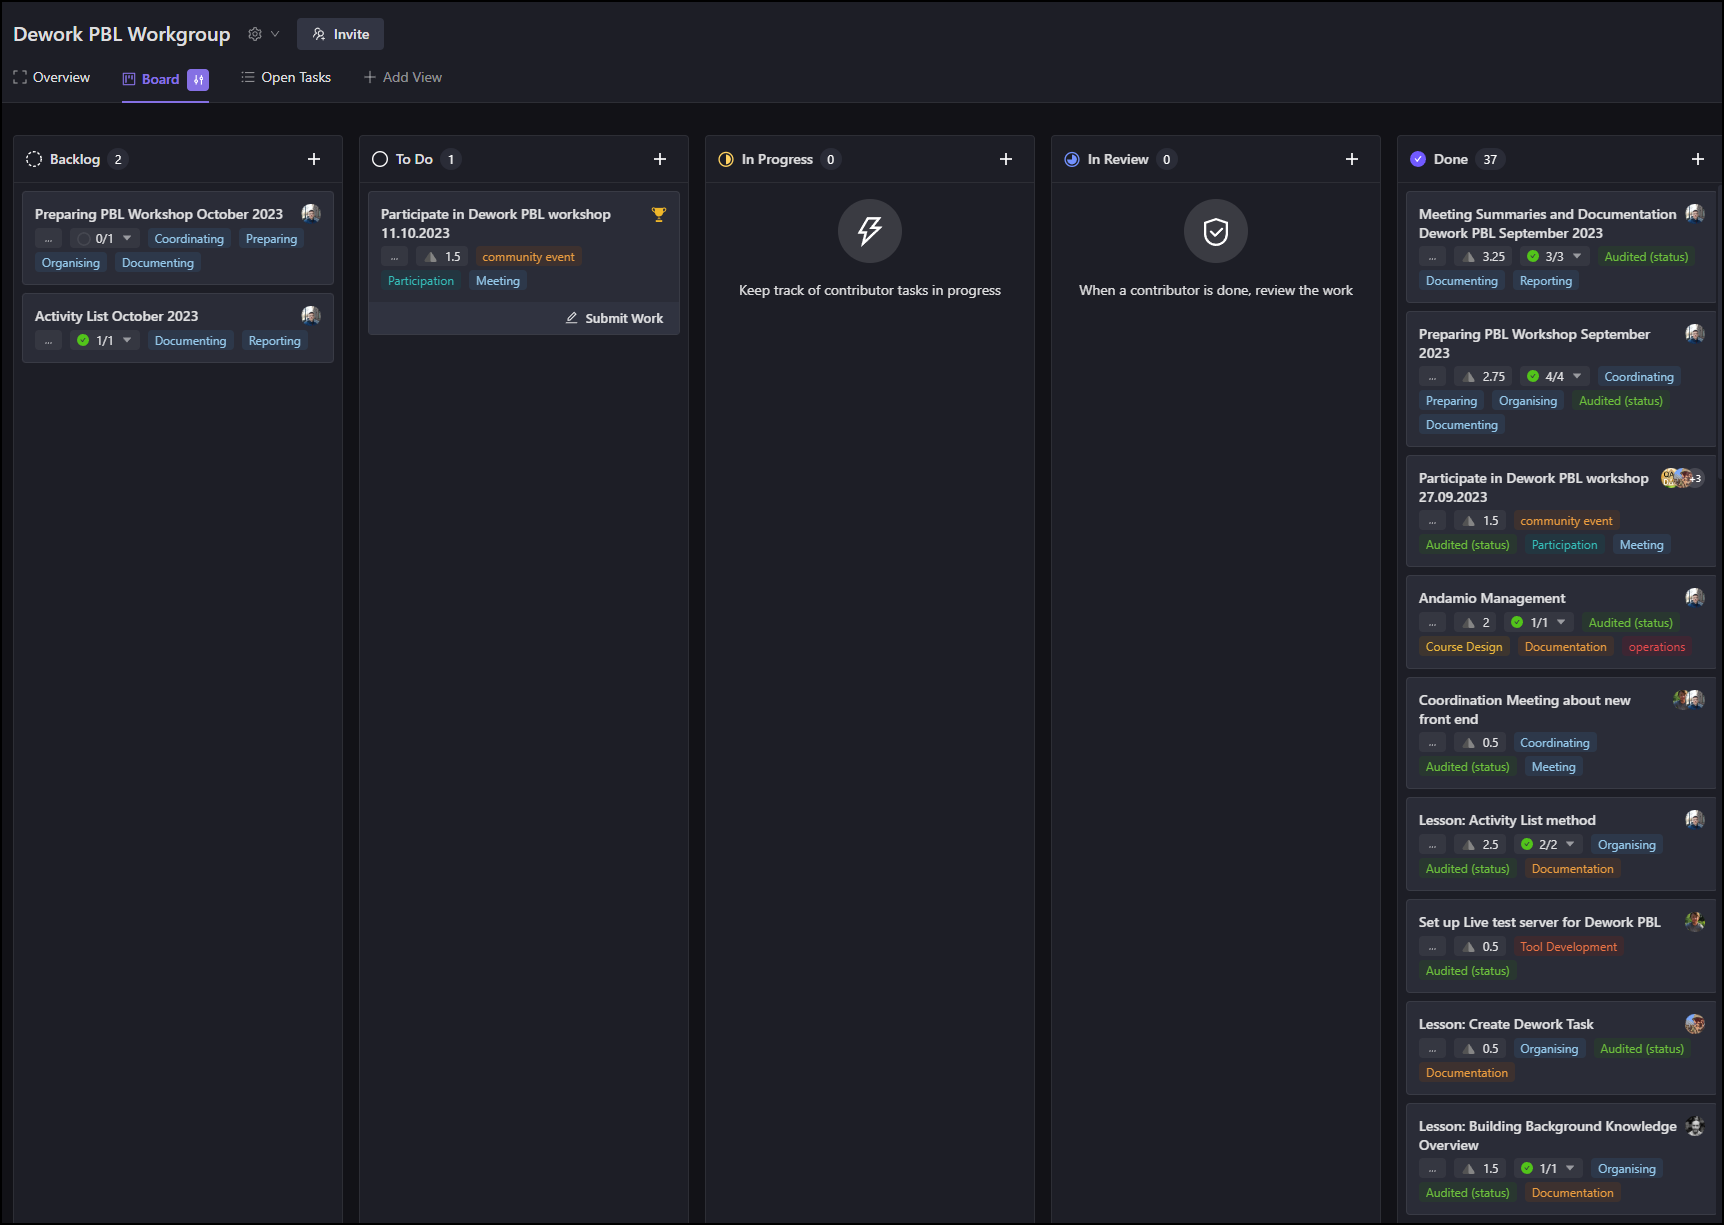Add a new task to In Review column
Screen dimensions: 1724x1225
click(x=1352, y=159)
